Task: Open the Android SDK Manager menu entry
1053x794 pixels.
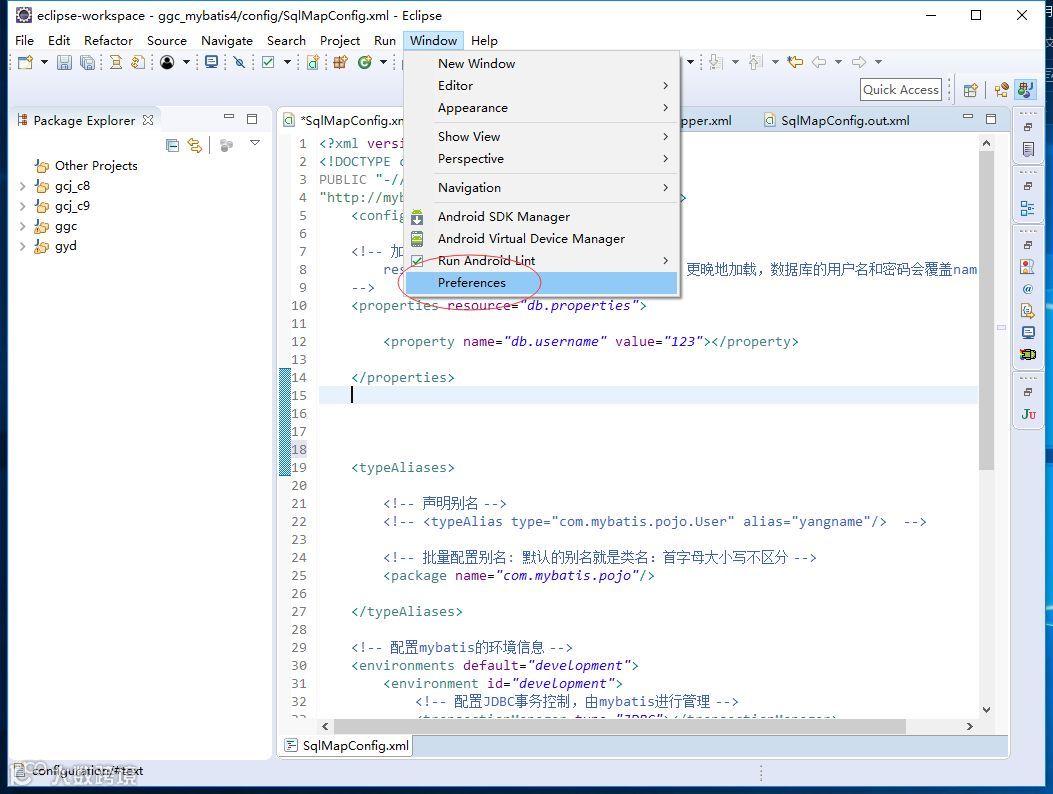Action: (503, 216)
